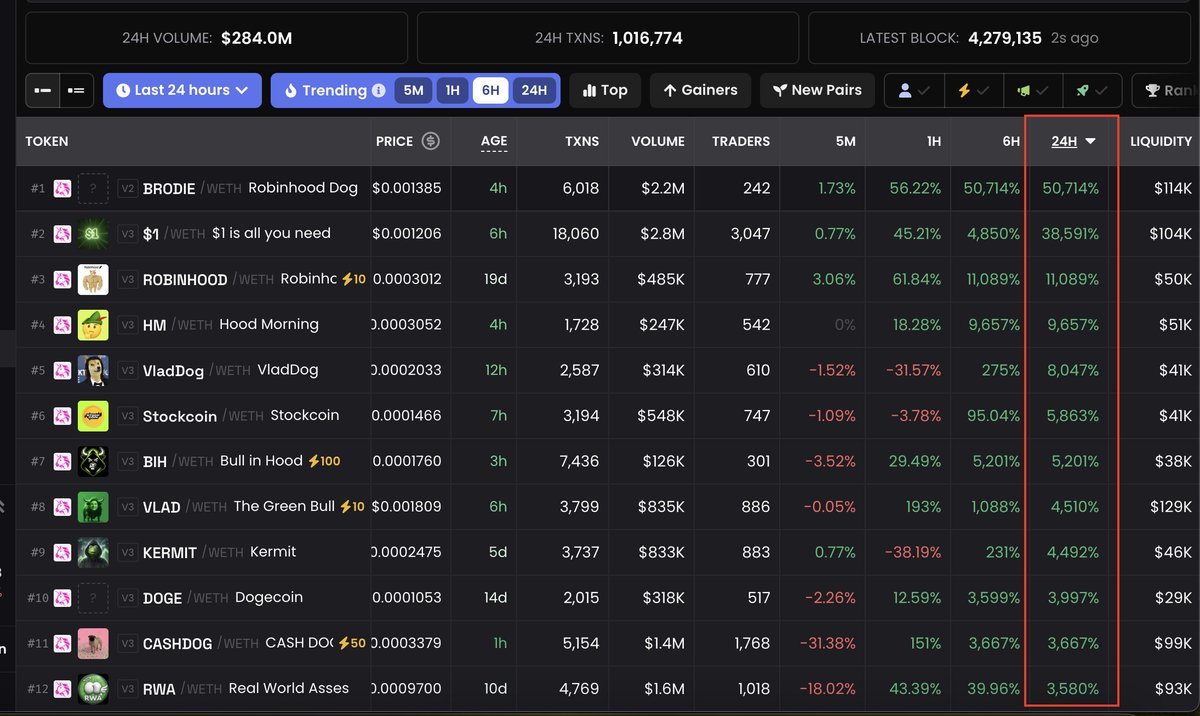The height and width of the screenshot is (716, 1200).
Task: Click the V3 badge on Stockcoin row
Action: pos(127,416)
